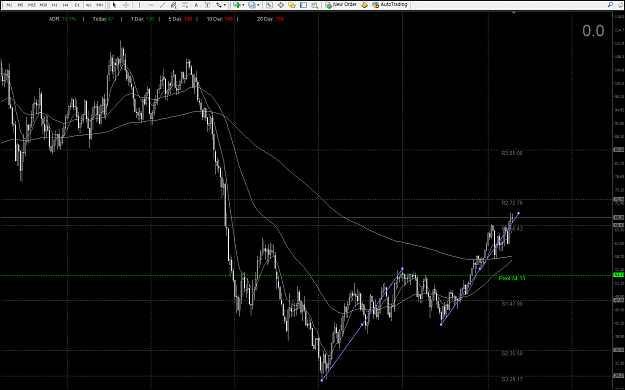This screenshot has width=625, height=390.
Task: Select the Fibonacci retracement tool
Action: point(185,5)
